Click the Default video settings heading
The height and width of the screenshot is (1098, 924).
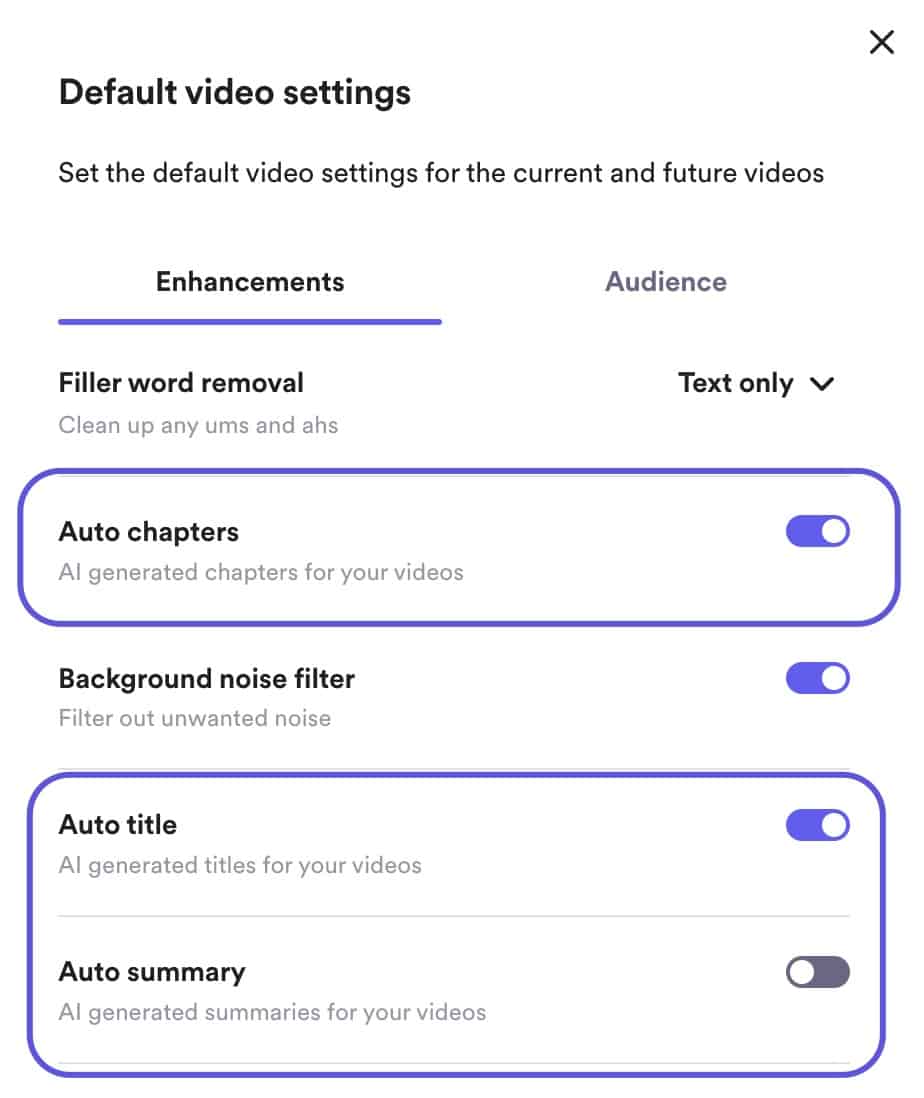pyautogui.click(x=235, y=93)
